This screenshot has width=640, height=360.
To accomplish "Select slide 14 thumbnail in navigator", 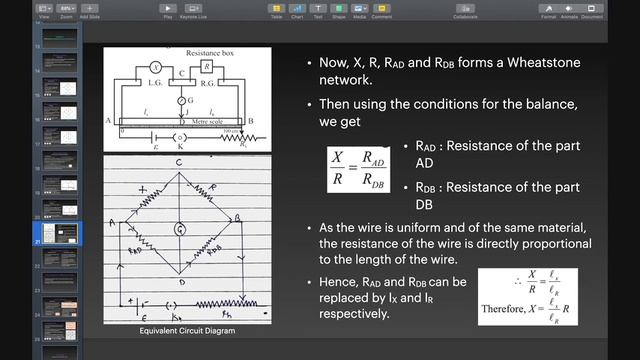I will coord(60,63).
